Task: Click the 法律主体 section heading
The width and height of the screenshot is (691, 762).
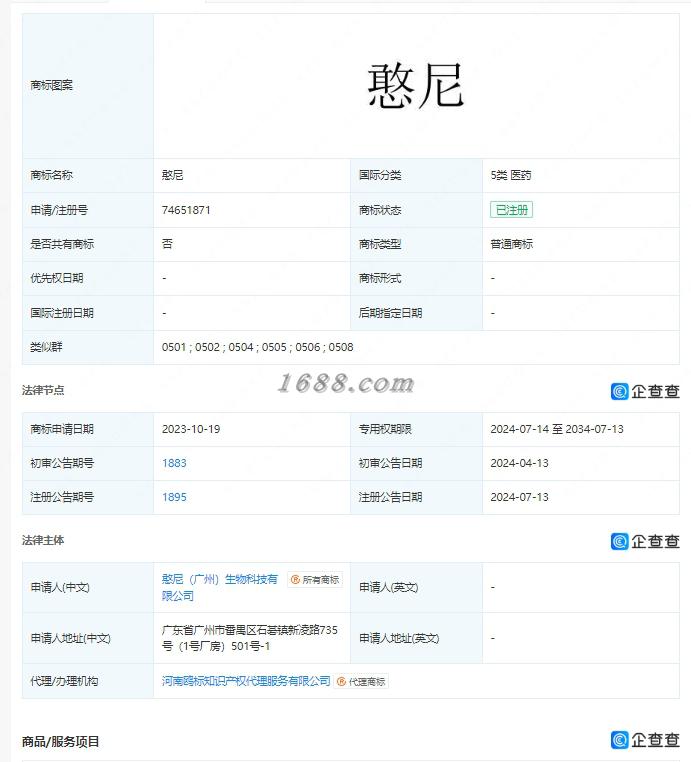Action: (43, 540)
